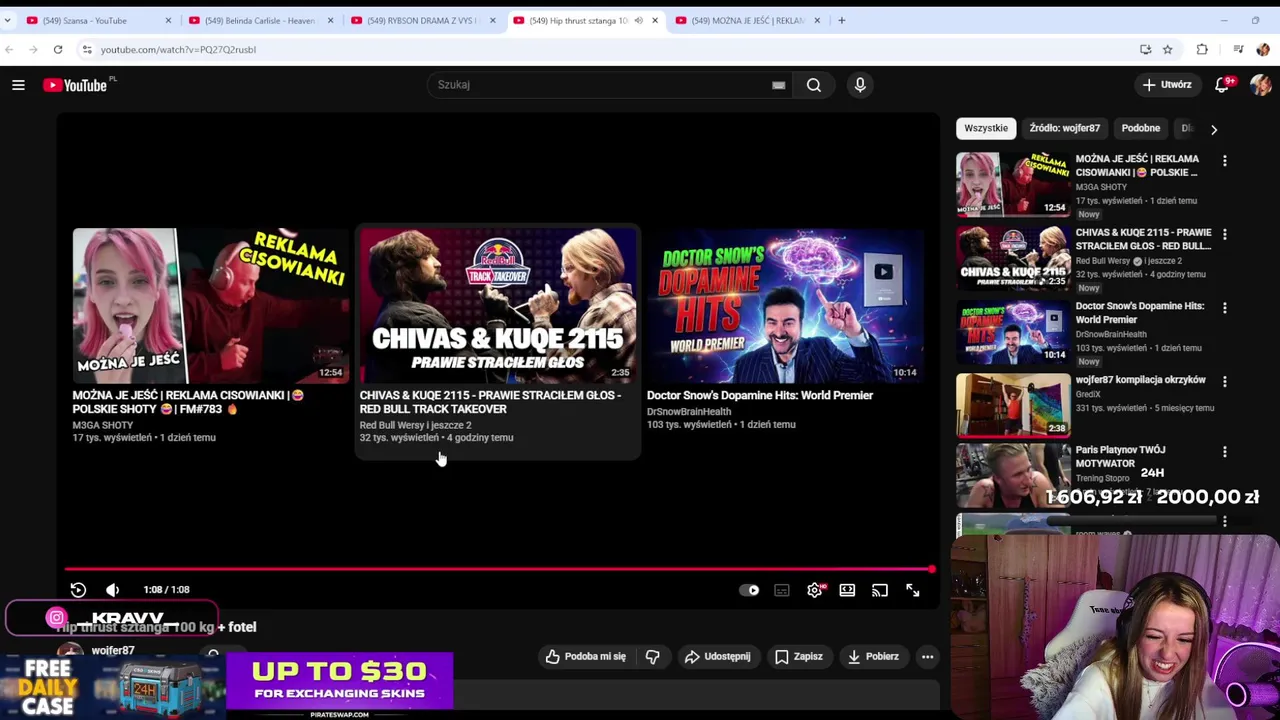Mute the video using the speaker icon

pyautogui.click(x=112, y=590)
